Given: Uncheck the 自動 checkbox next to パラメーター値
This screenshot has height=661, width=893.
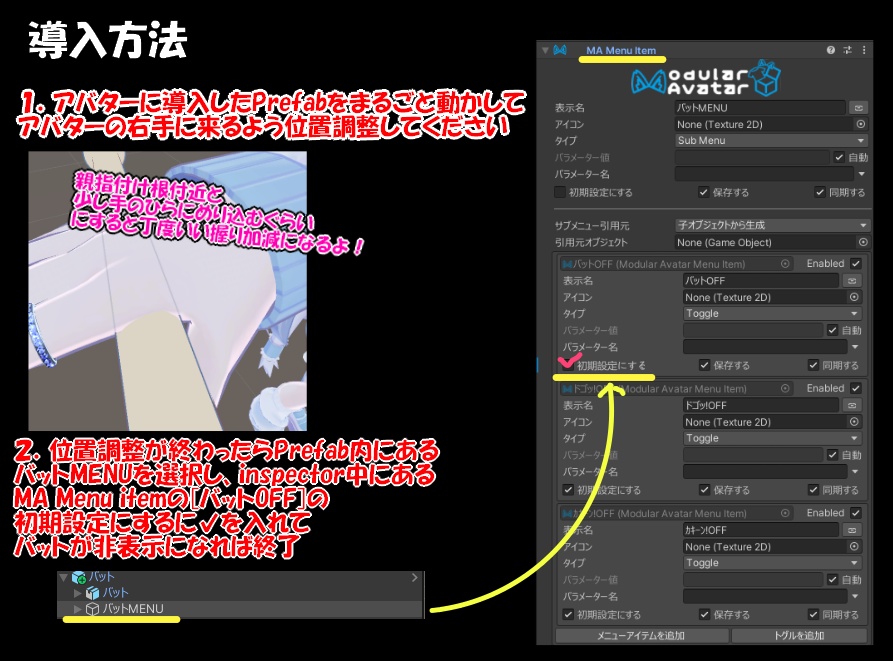Looking at the screenshot, I should 838,157.
